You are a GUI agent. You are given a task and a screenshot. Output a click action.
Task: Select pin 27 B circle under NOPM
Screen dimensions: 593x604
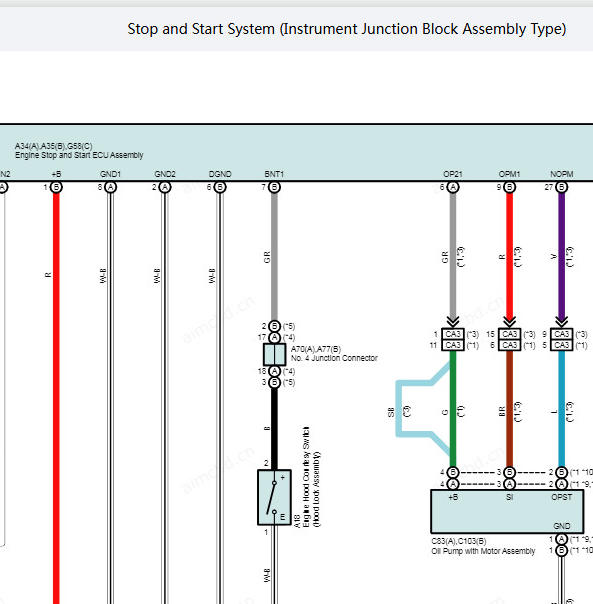pos(562,187)
